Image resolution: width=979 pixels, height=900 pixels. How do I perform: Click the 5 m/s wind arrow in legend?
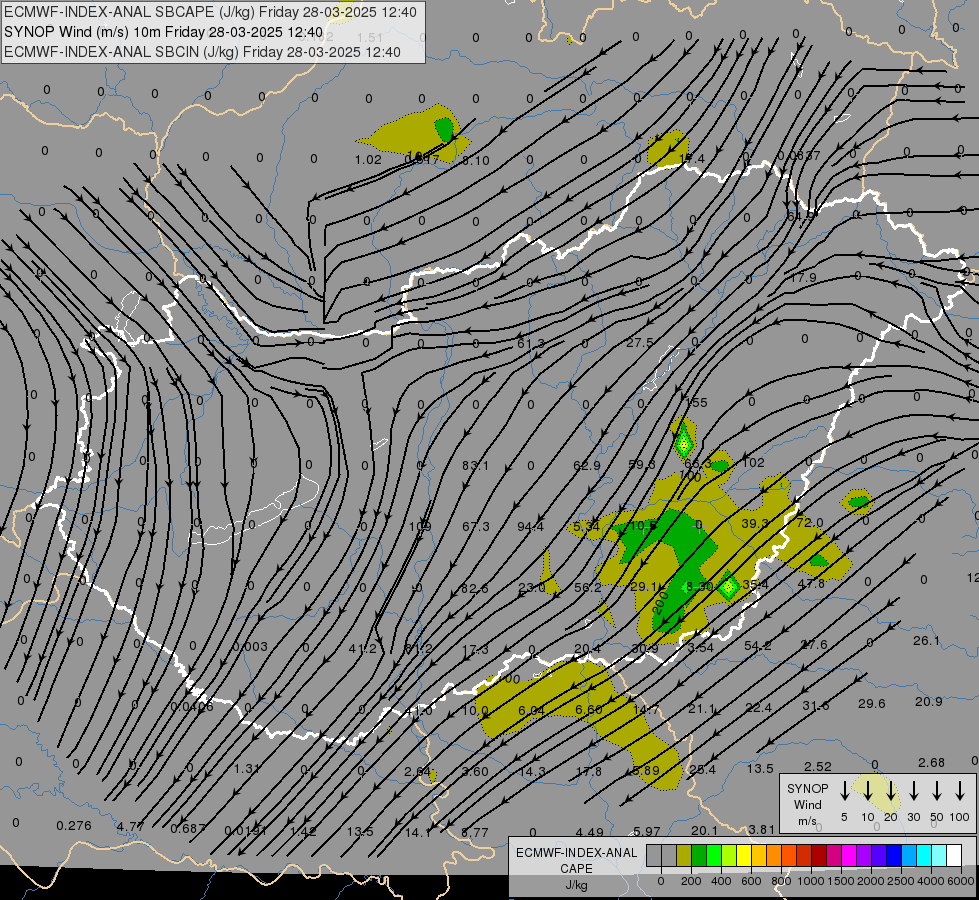pyautogui.click(x=844, y=791)
